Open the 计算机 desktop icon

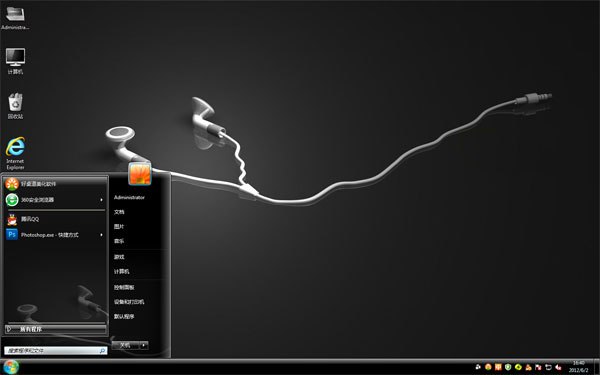[15, 61]
